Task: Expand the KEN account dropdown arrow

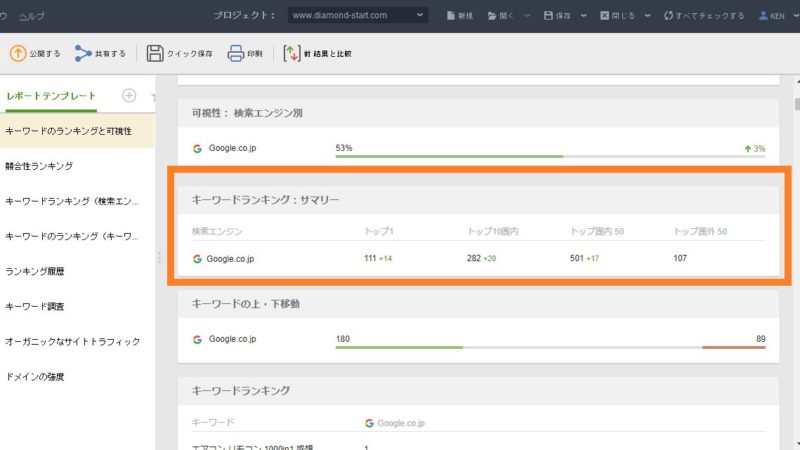Action: (x=795, y=15)
